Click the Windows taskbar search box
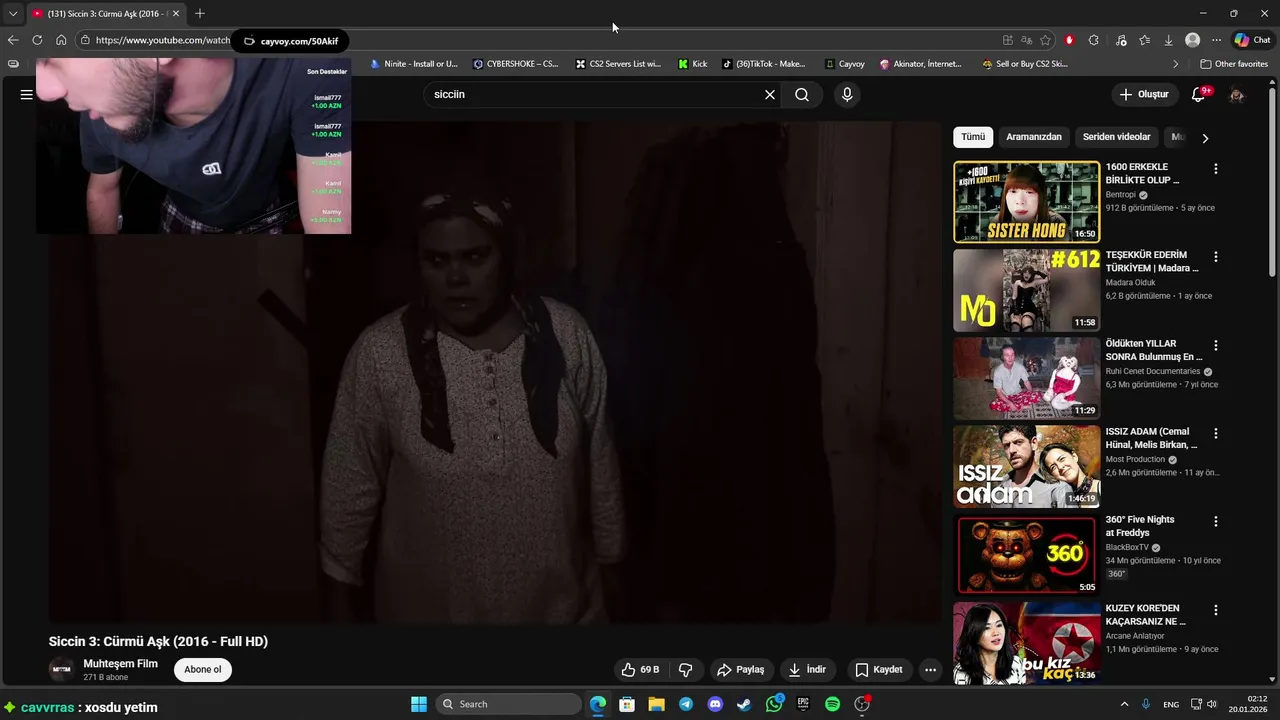The height and width of the screenshot is (720, 1280). [x=507, y=704]
